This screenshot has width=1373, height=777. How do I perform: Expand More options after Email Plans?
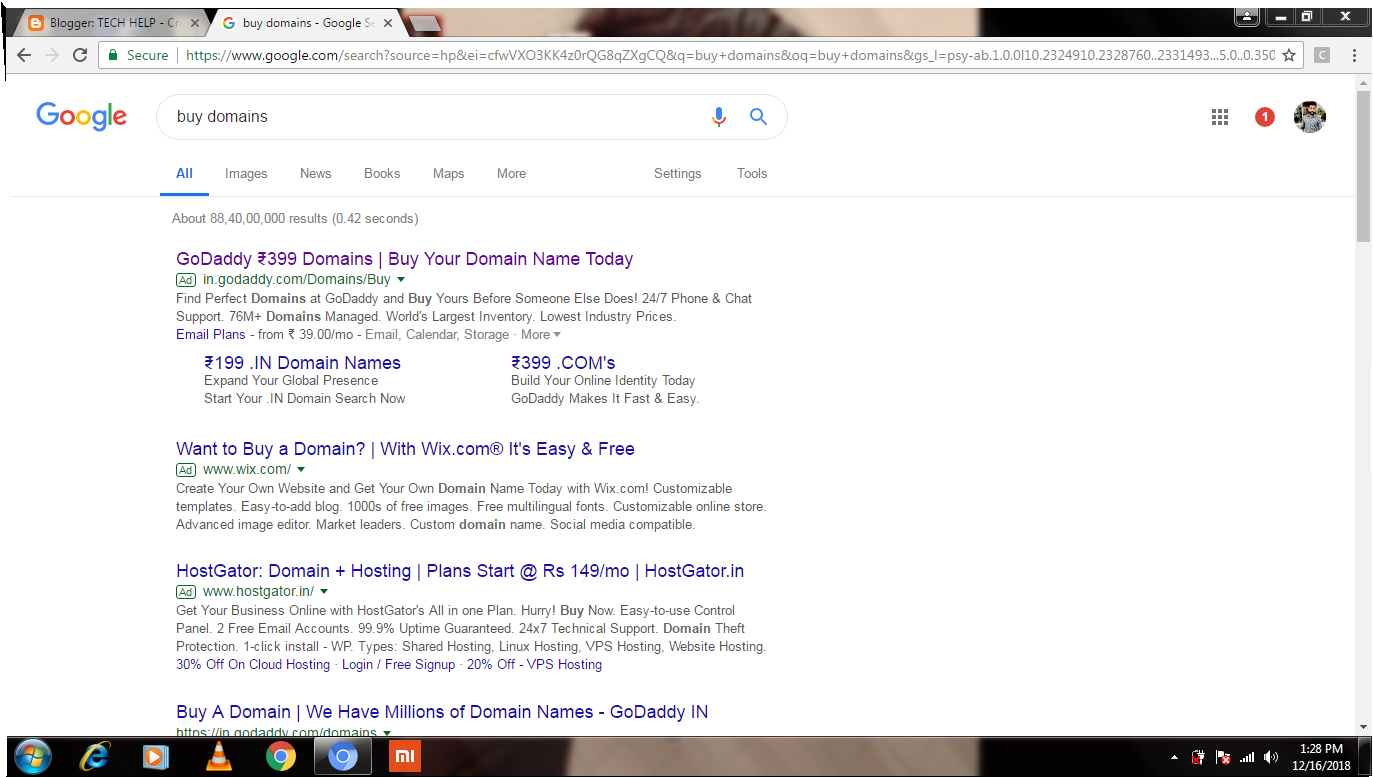pyautogui.click(x=540, y=335)
